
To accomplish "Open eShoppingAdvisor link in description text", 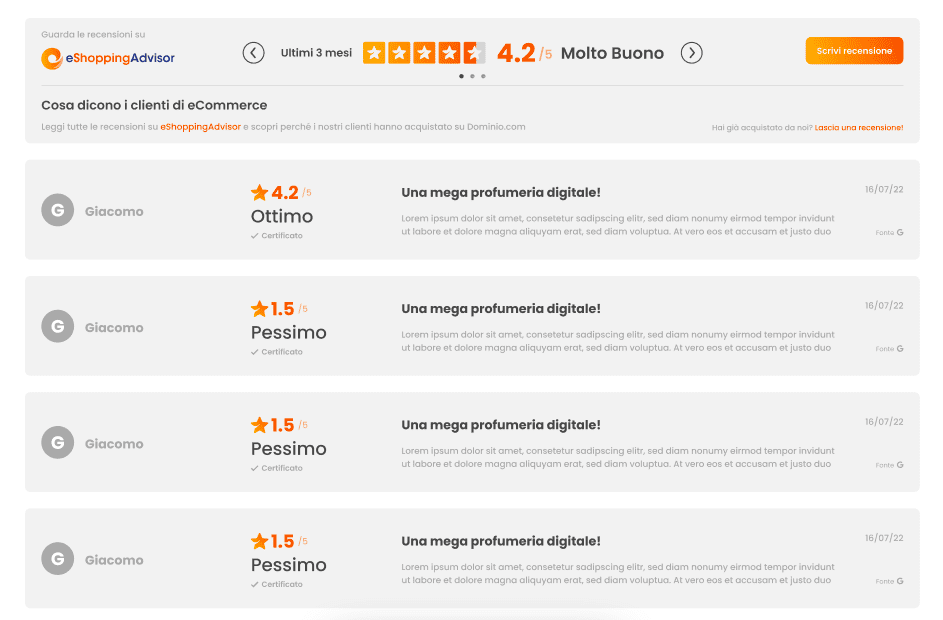I will coord(200,127).
